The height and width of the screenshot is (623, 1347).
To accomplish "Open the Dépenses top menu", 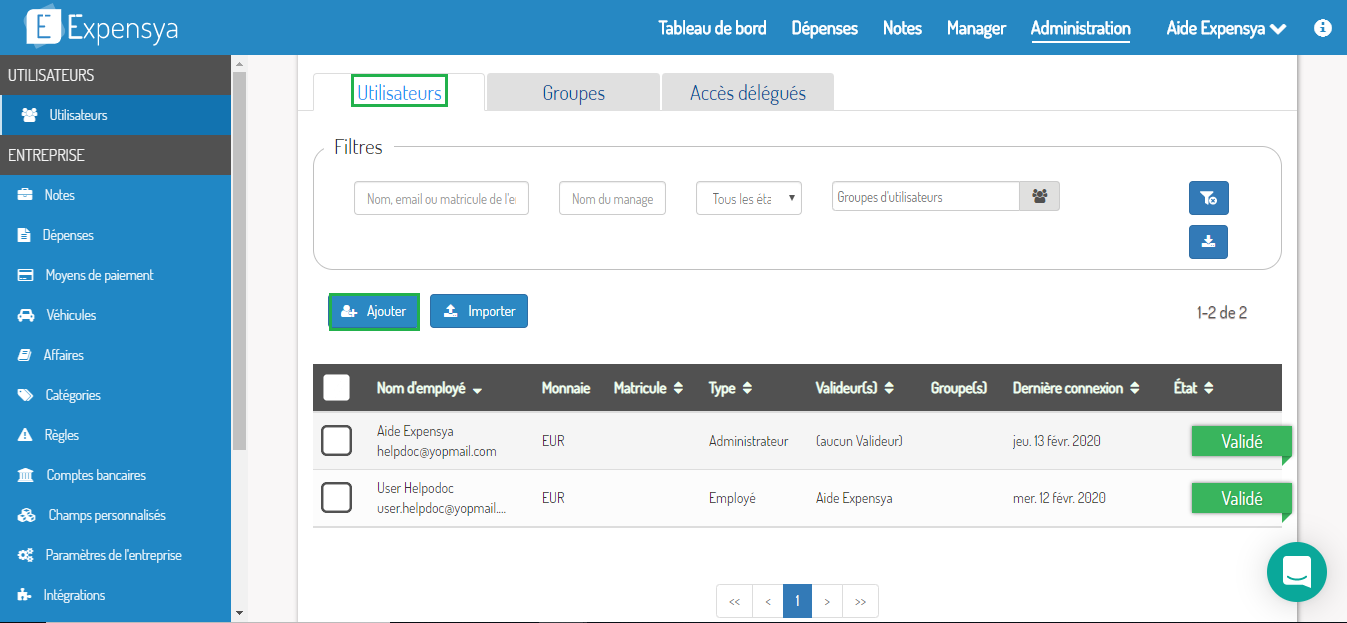I will (825, 28).
